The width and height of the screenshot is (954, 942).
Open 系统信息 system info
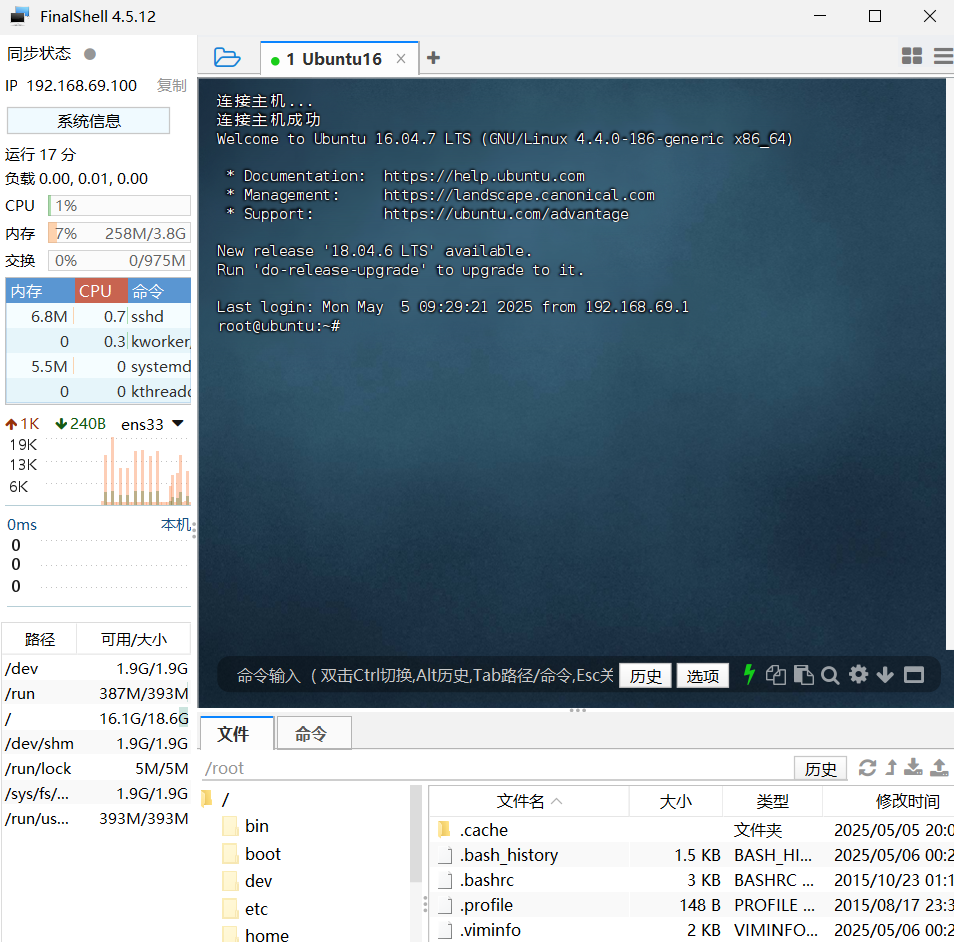pyautogui.click(x=88, y=120)
